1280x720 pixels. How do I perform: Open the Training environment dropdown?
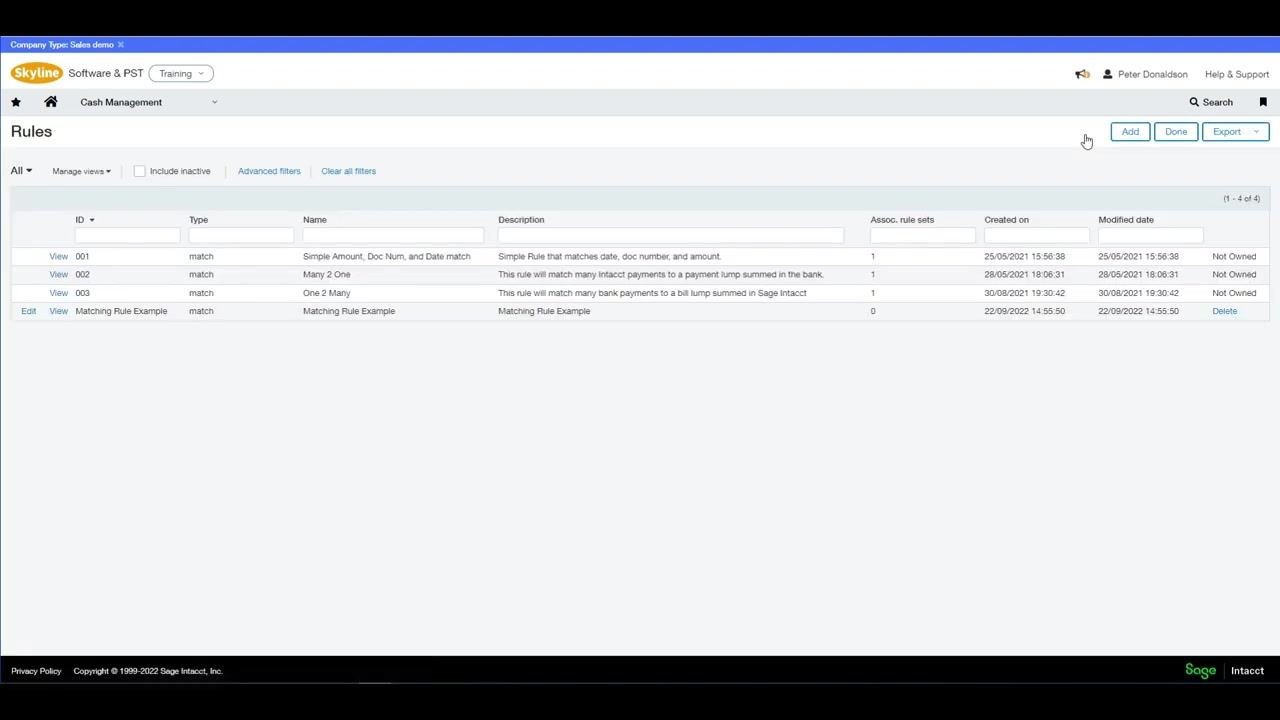(181, 73)
